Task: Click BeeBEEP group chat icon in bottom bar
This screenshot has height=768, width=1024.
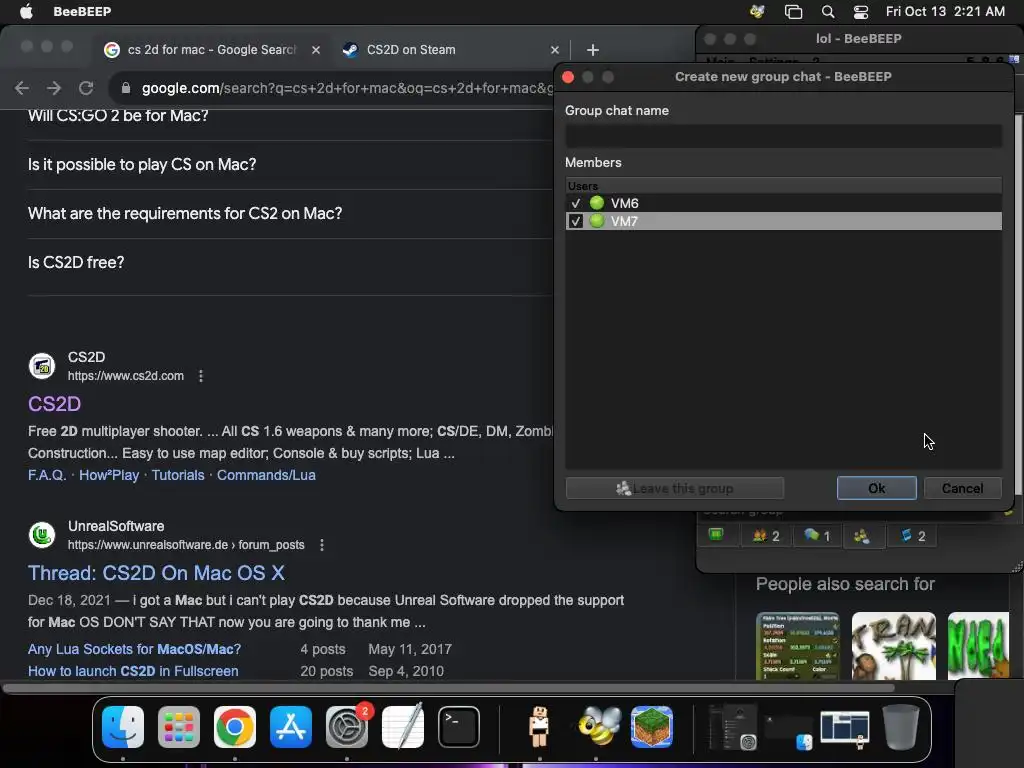Action: click(x=862, y=536)
